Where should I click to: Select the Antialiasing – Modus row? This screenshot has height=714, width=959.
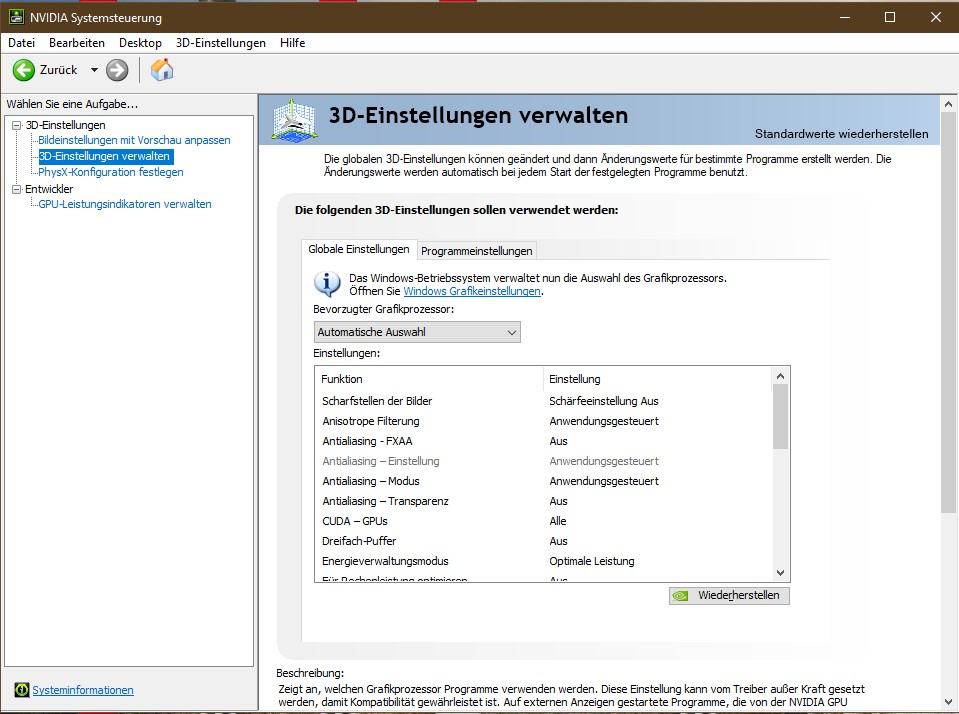(x=543, y=482)
